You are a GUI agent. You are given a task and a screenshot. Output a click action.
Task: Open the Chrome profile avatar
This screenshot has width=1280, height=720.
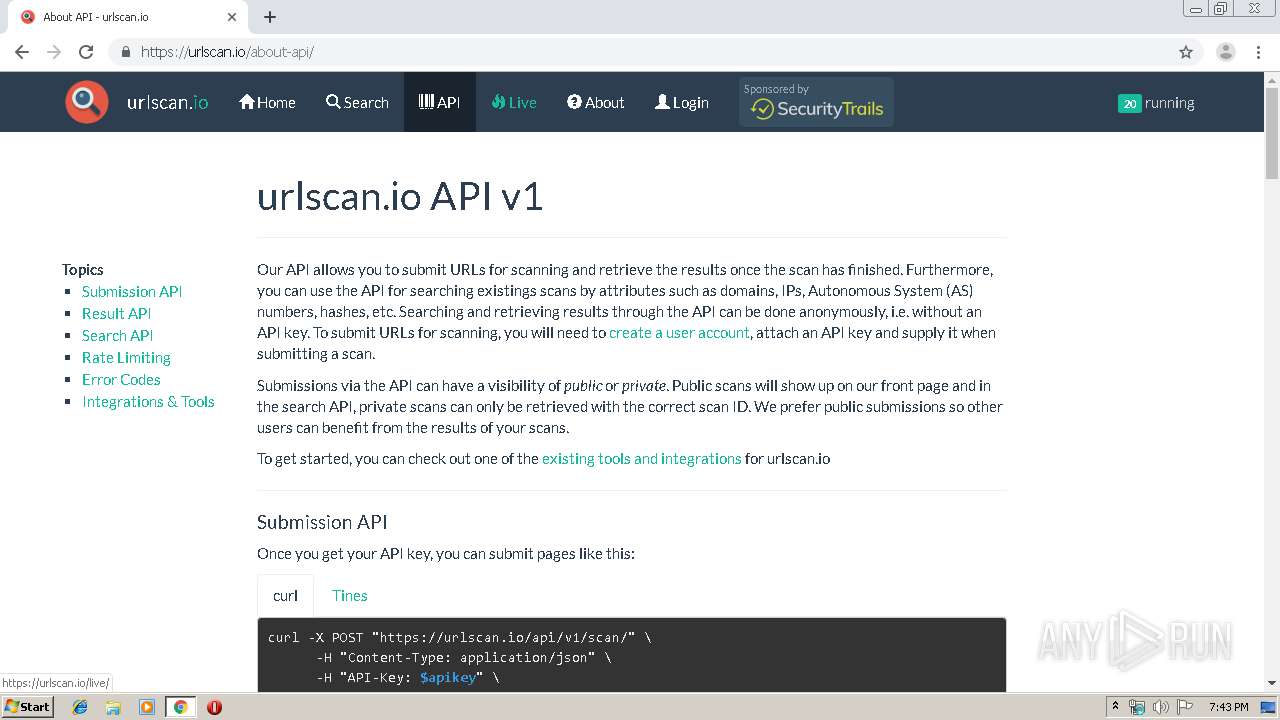coord(1225,52)
